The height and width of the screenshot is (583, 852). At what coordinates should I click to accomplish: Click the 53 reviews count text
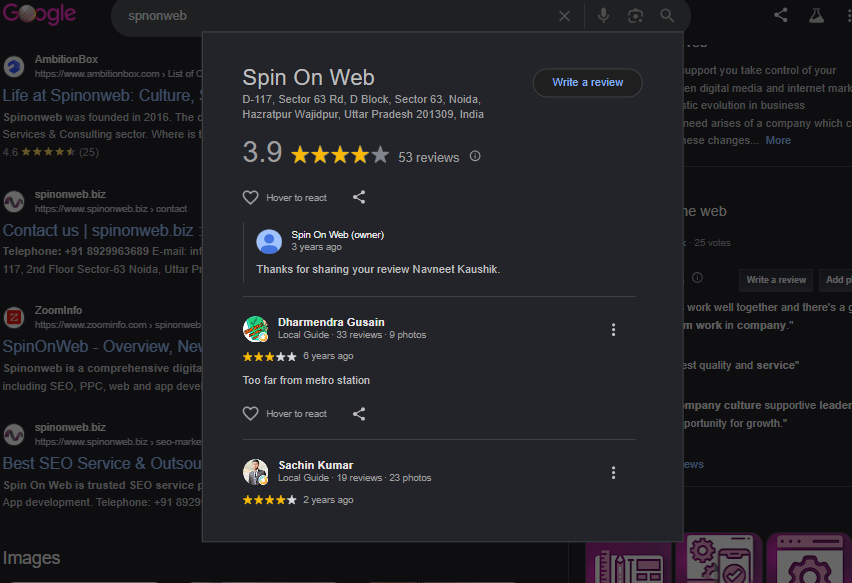pos(429,158)
